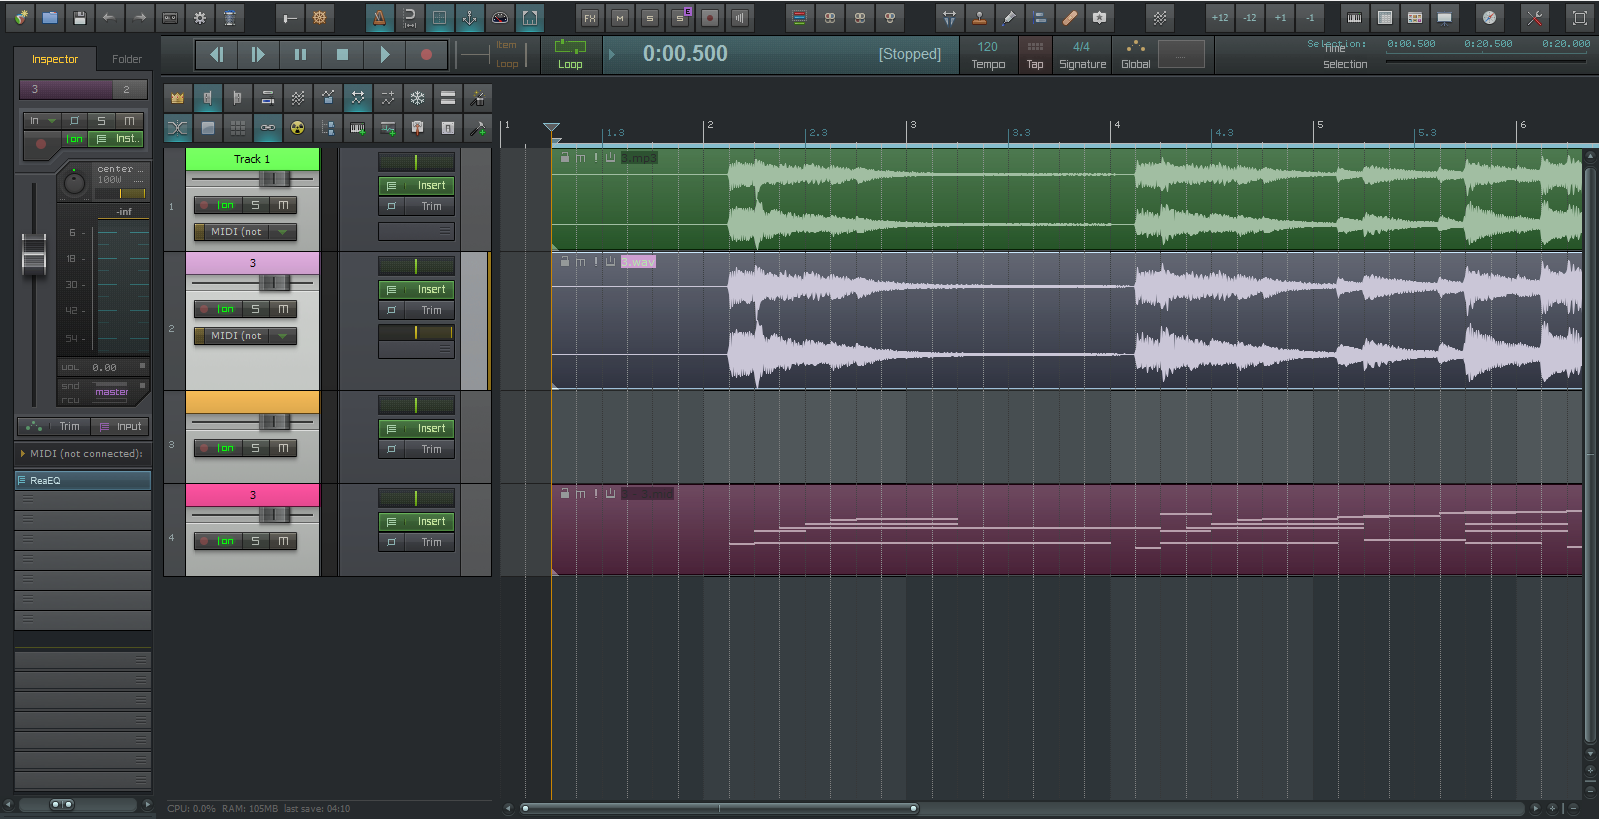Open a project with the folder icon

point(50,17)
